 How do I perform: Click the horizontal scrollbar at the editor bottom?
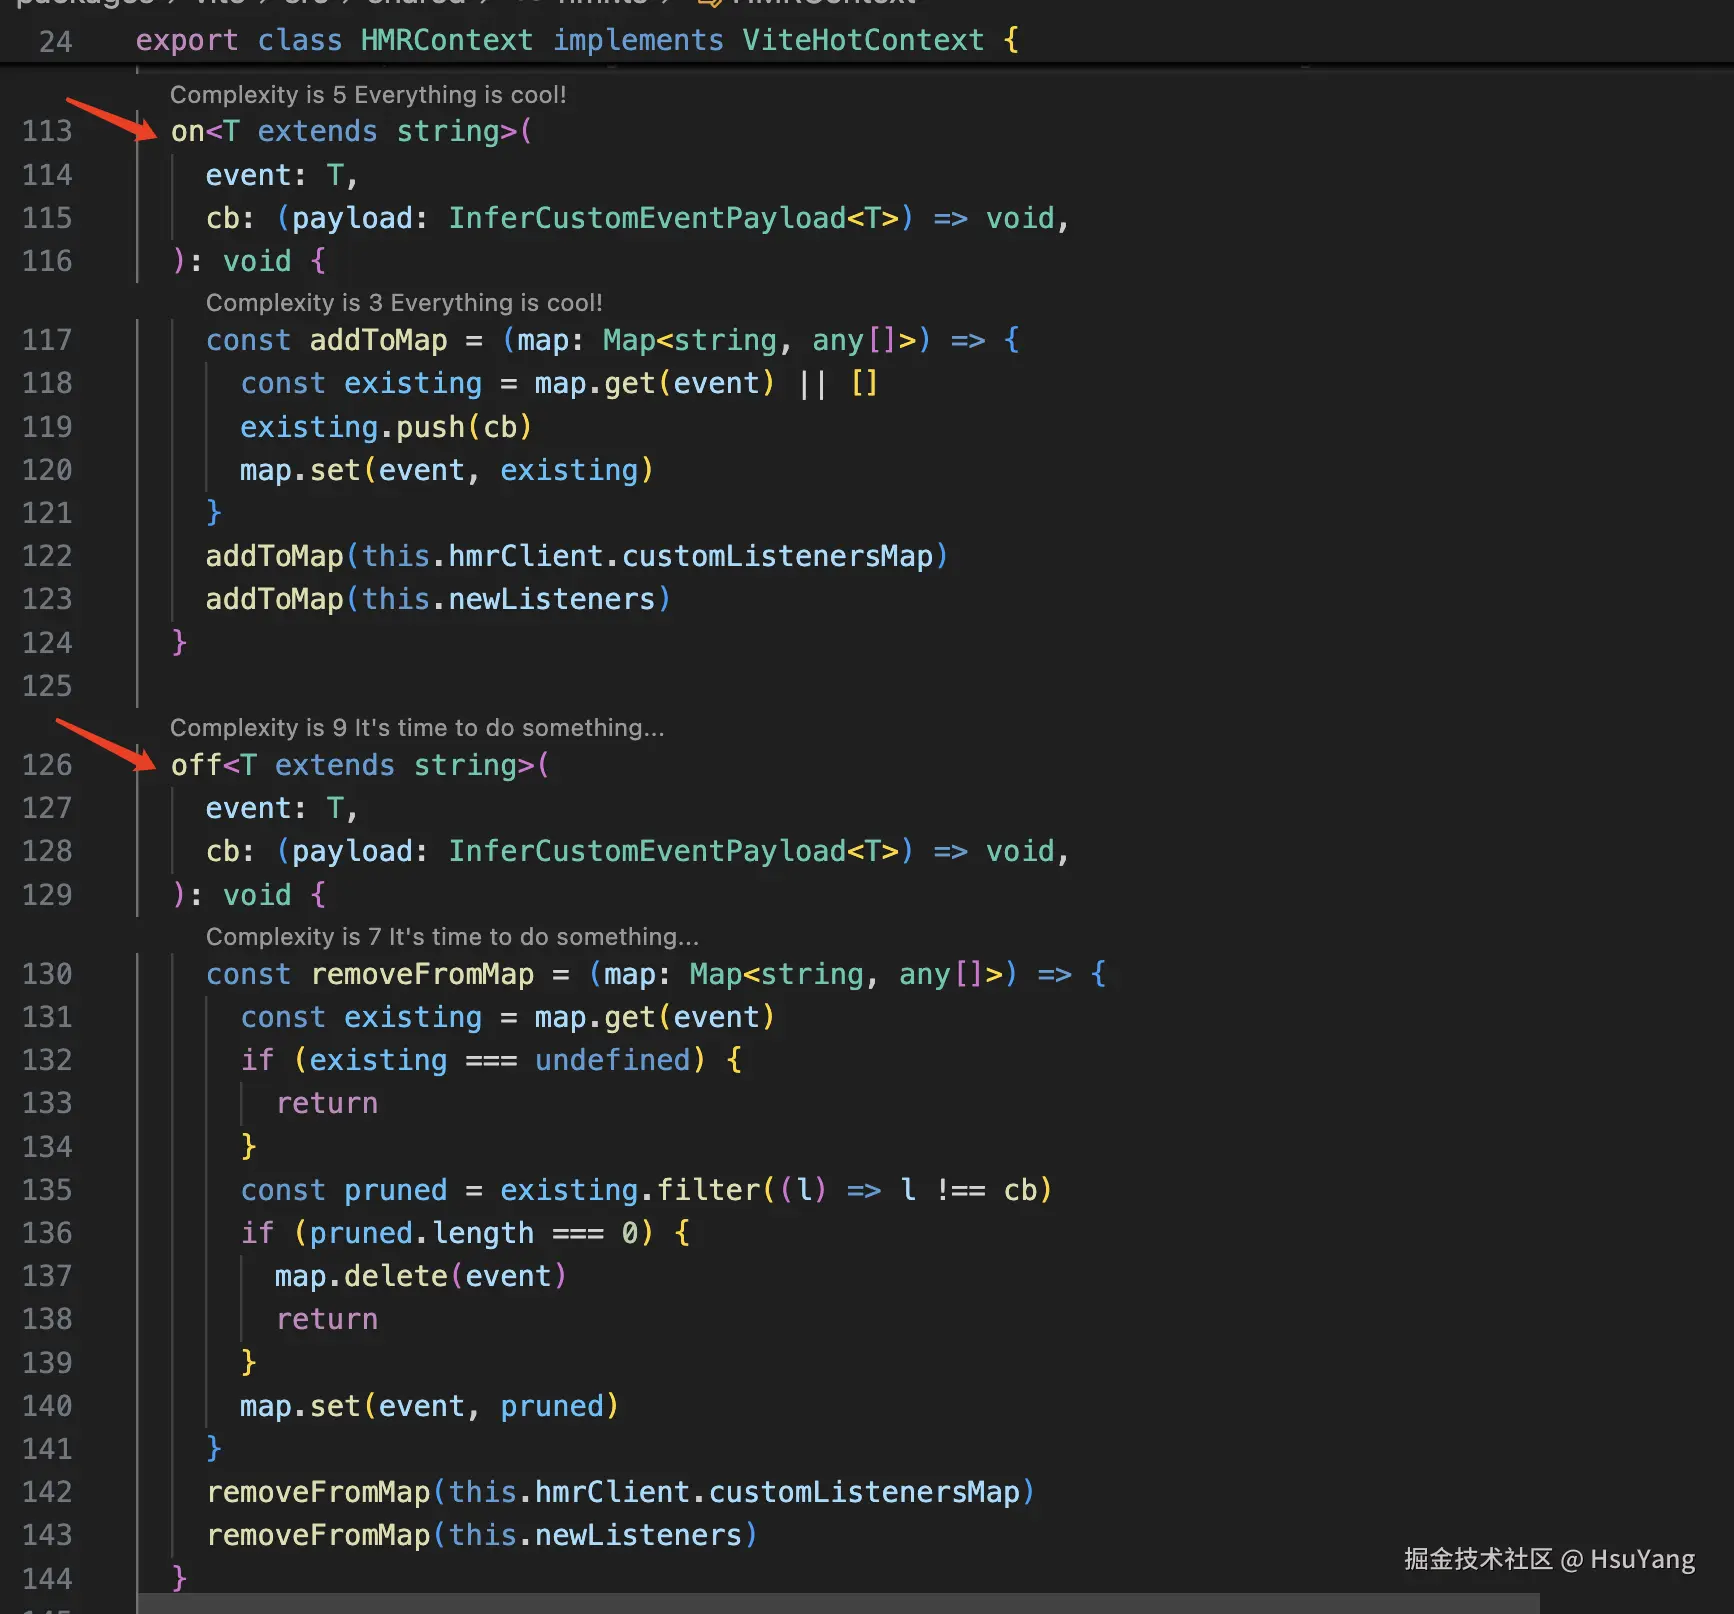[x=838, y=1603]
